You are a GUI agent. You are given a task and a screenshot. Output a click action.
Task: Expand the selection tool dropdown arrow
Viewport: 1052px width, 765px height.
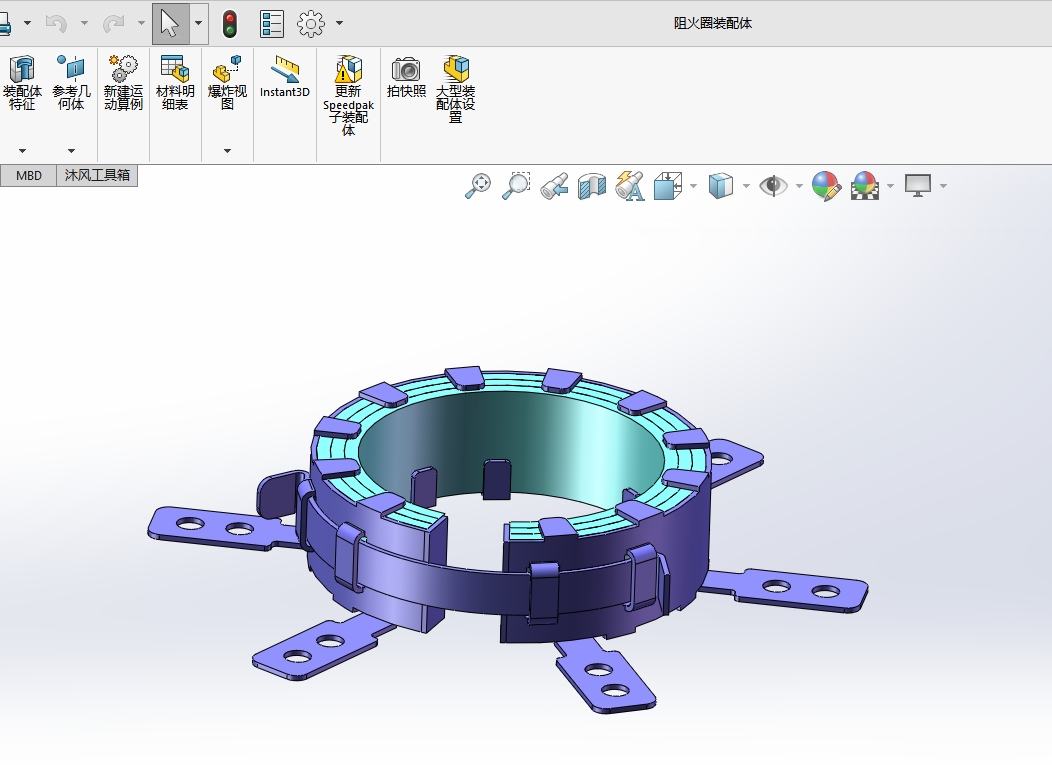point(199,23)
